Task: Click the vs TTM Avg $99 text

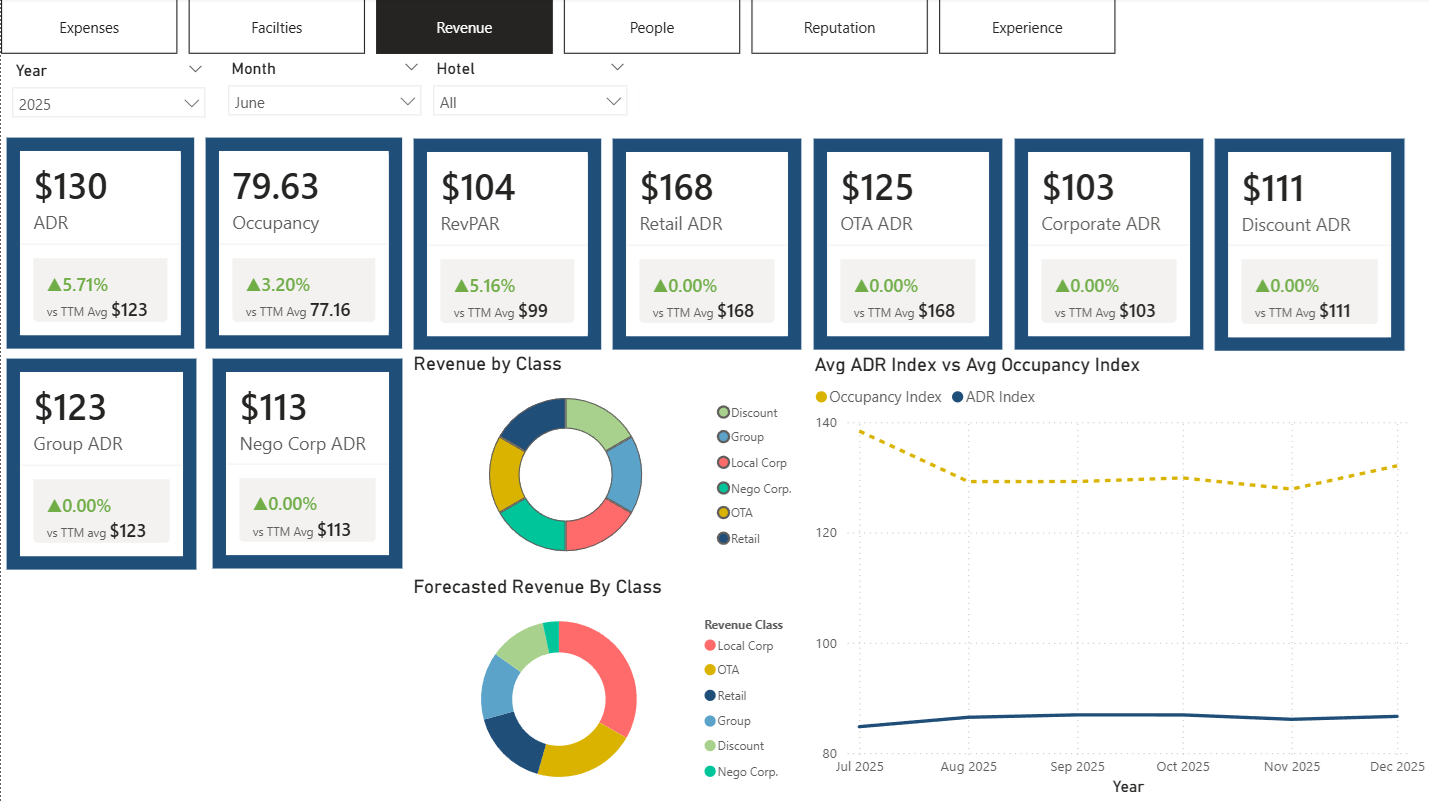Action: [500, 311]
